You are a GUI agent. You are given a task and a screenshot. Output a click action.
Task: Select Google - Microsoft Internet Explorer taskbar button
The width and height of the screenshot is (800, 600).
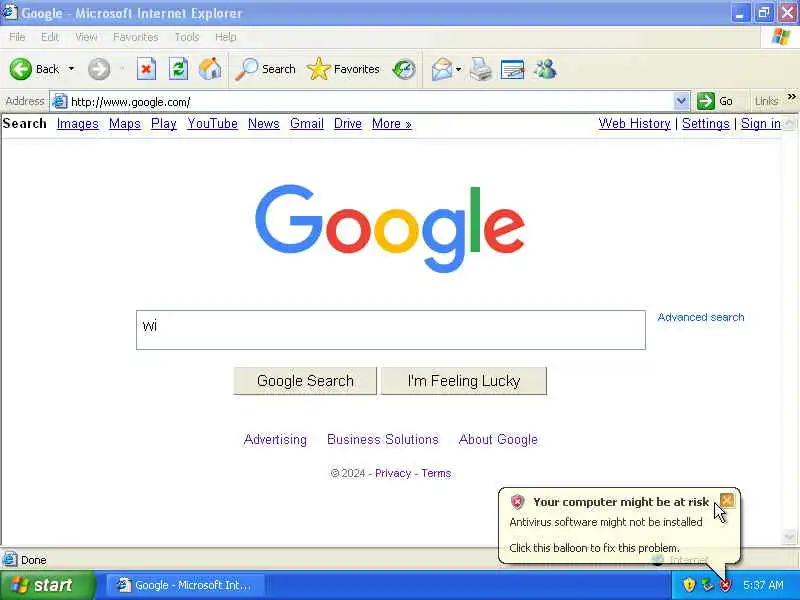pos(185,585)
